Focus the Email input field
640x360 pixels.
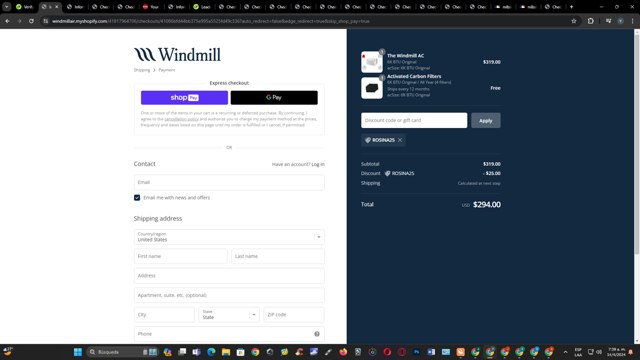pyautogui.click(x=229, y=182)
